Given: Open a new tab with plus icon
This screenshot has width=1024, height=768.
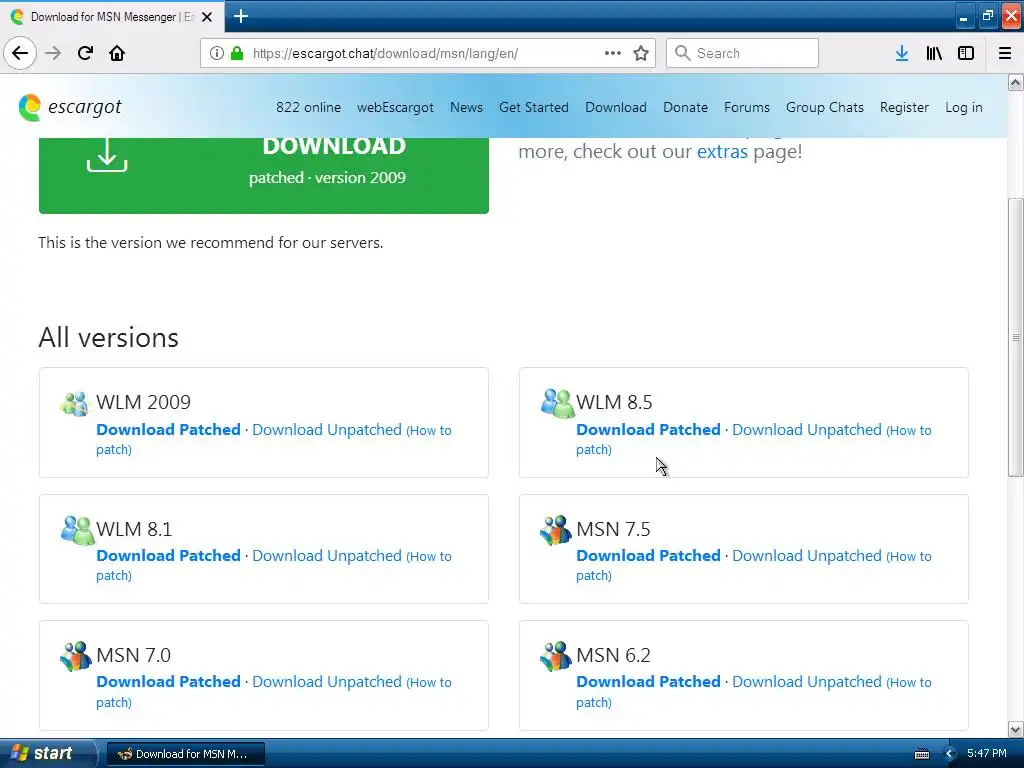Looking at the screenshot, I should 241,16.
